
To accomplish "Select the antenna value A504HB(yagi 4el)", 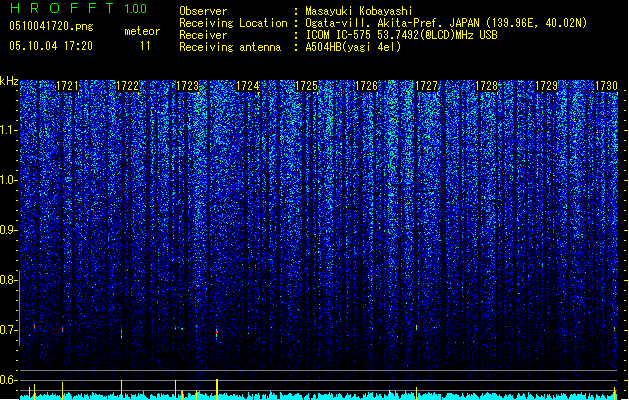I will (353, 47).
